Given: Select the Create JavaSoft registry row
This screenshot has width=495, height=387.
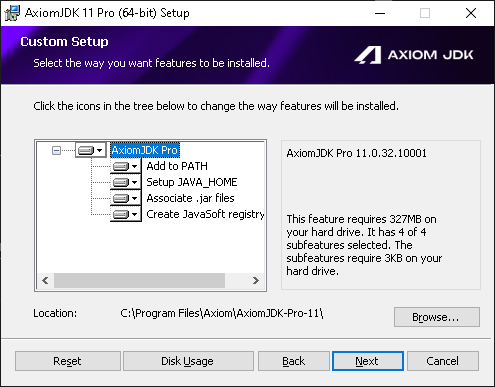Looking at the screenshot, I should coord(205,214).
